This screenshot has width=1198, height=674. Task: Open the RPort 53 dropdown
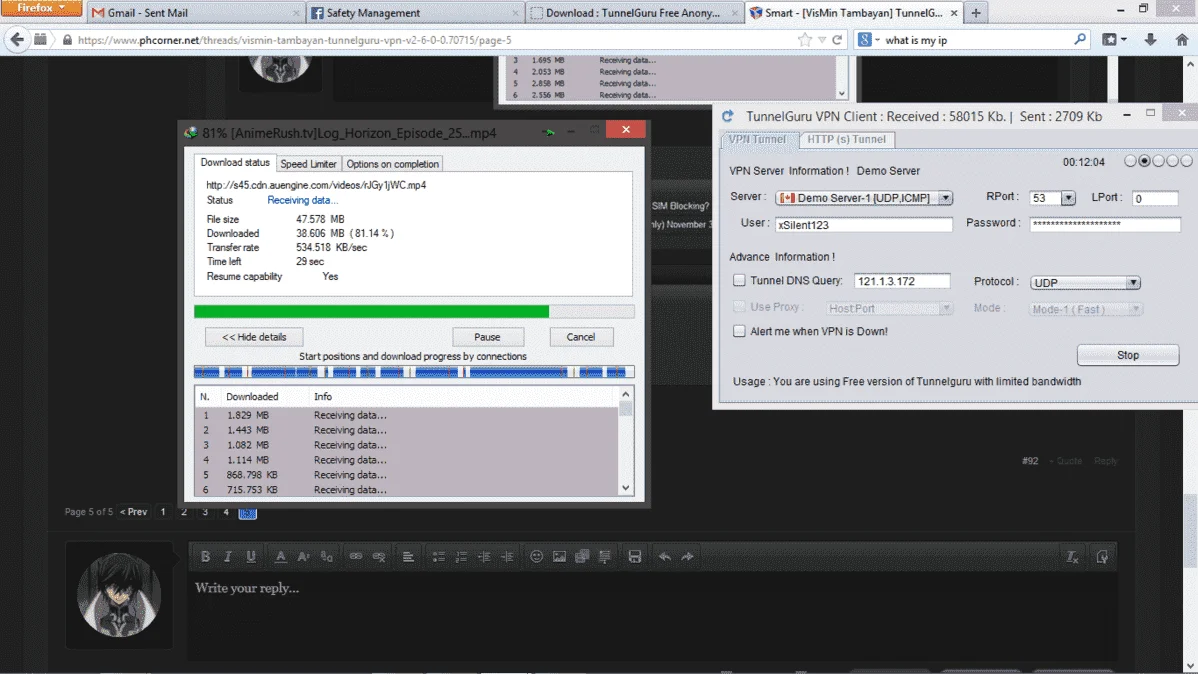[x=1068, y=199]
